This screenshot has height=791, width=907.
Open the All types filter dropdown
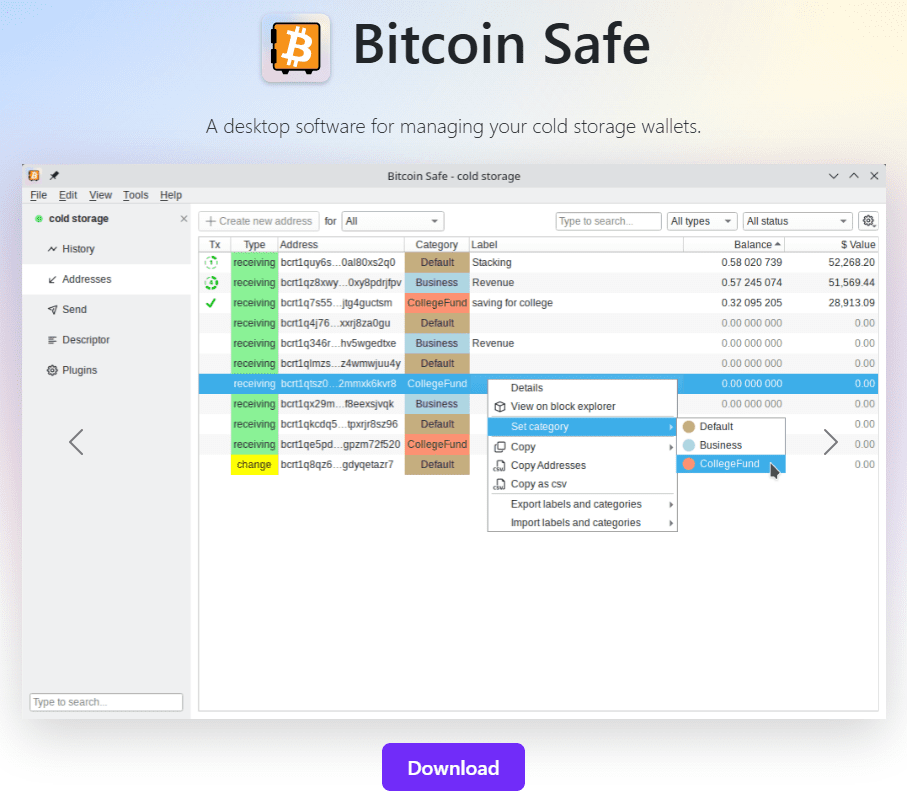pyautogui.click(x=701, y=220)
